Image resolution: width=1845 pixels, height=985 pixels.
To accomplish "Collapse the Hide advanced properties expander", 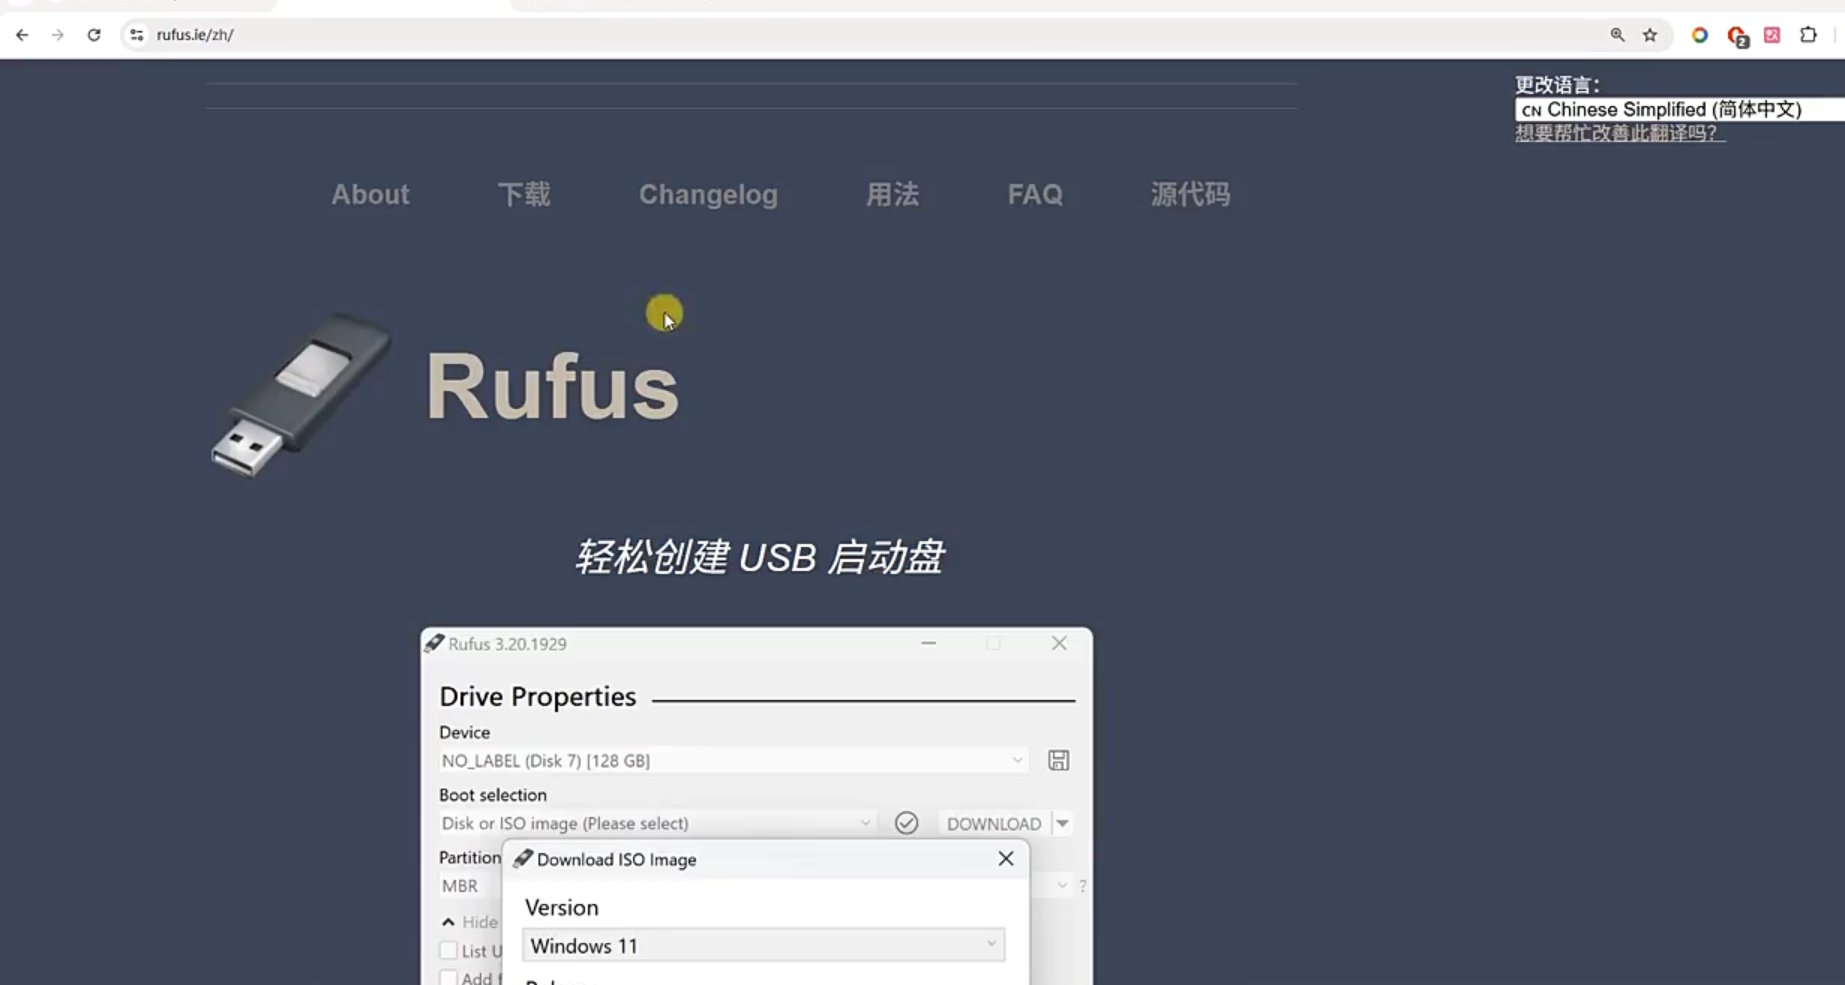I will (448, 922).
